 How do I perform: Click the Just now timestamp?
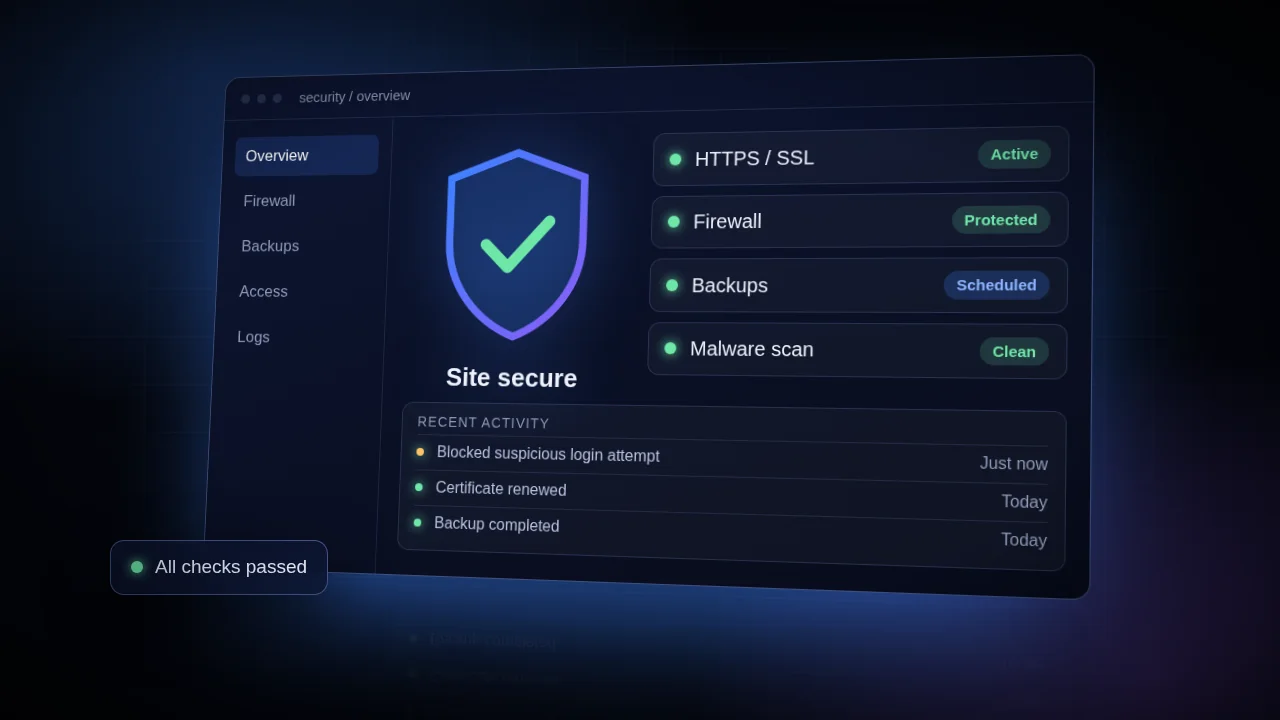click(x=1014, y=463)
